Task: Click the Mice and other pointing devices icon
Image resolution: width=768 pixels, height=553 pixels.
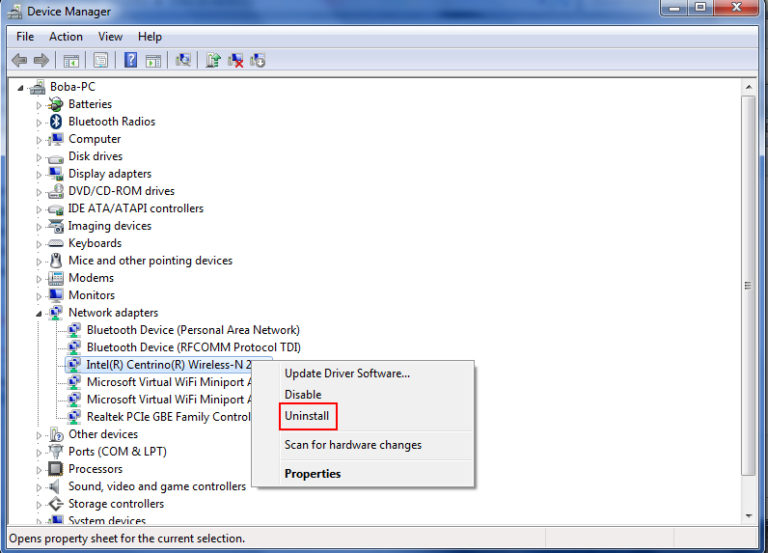Action: coord(56,261)
